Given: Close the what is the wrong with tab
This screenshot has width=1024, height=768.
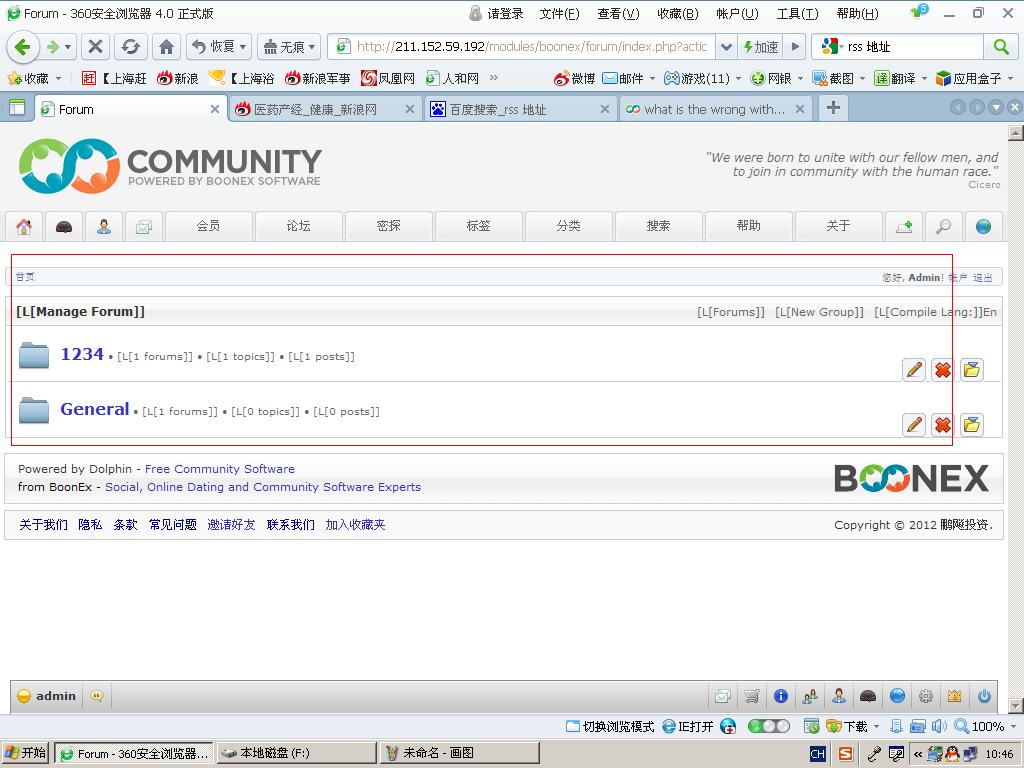Looking at the screenshot, I should tap(800, 110).
